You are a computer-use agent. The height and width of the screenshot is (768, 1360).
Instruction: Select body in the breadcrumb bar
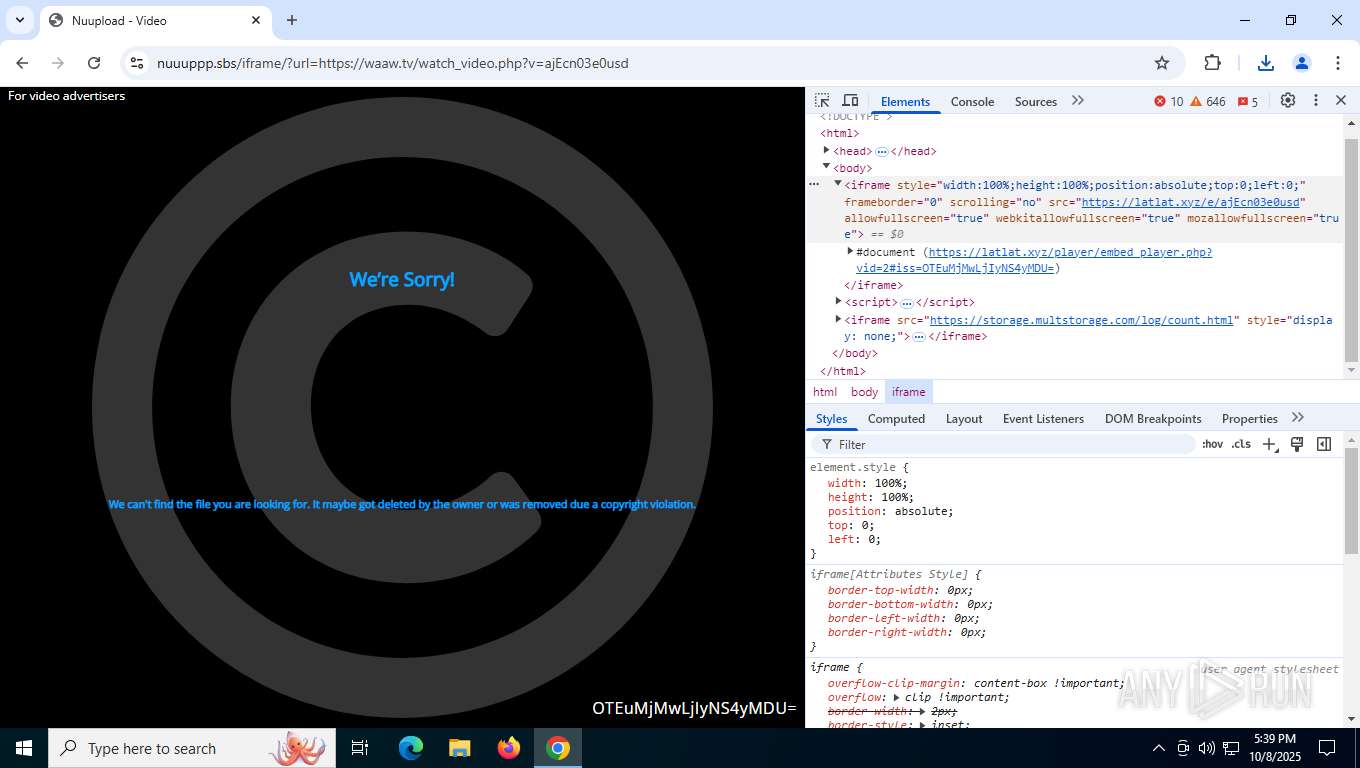864,392
